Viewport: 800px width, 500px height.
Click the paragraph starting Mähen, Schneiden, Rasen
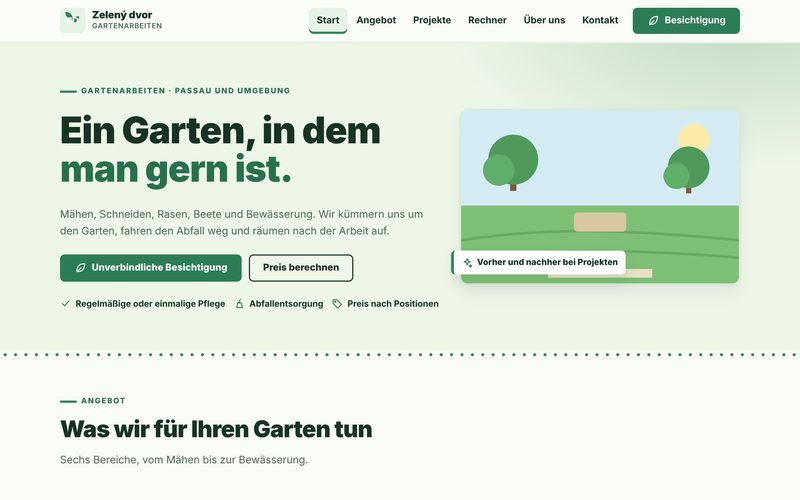coord(242,222)
